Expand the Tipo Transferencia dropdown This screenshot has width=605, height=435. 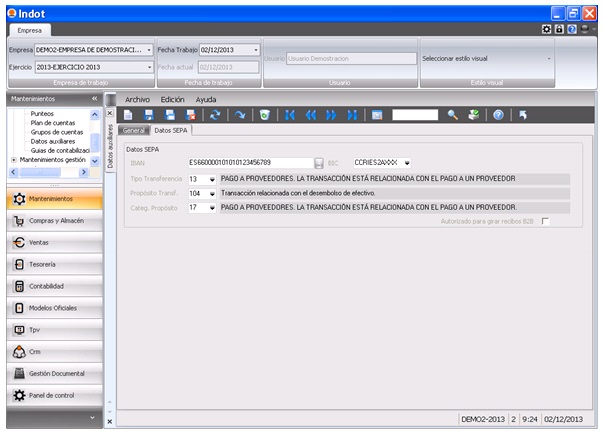pos(212,178)
